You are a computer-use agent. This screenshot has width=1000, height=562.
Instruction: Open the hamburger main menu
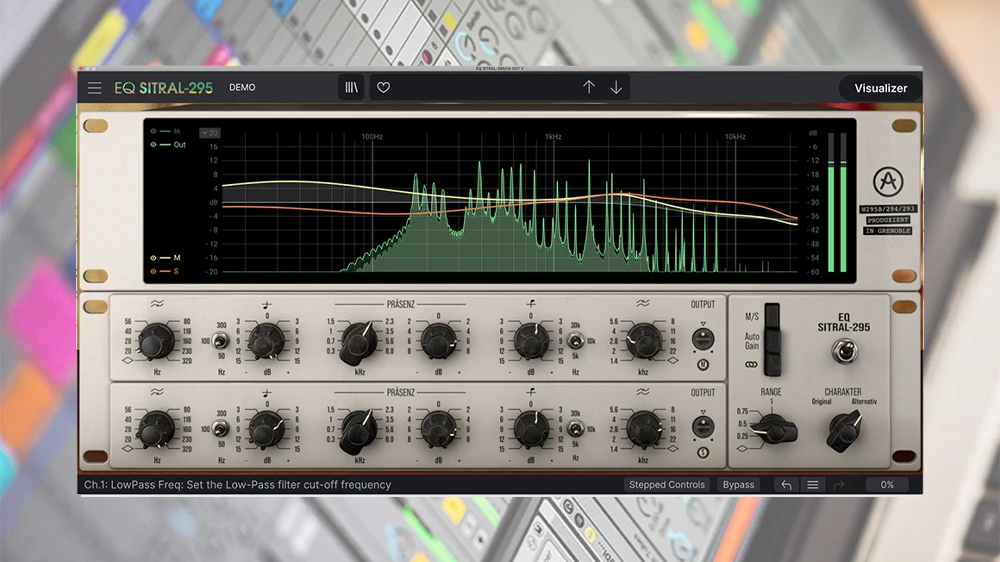94,88
